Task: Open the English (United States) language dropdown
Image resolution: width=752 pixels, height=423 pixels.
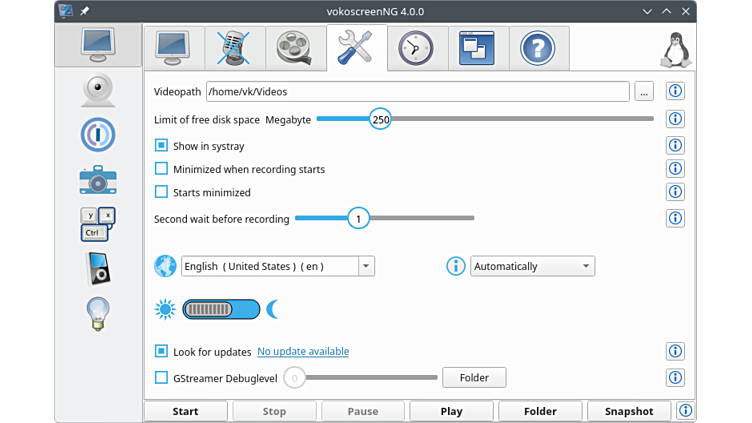Action: (278, 266)
